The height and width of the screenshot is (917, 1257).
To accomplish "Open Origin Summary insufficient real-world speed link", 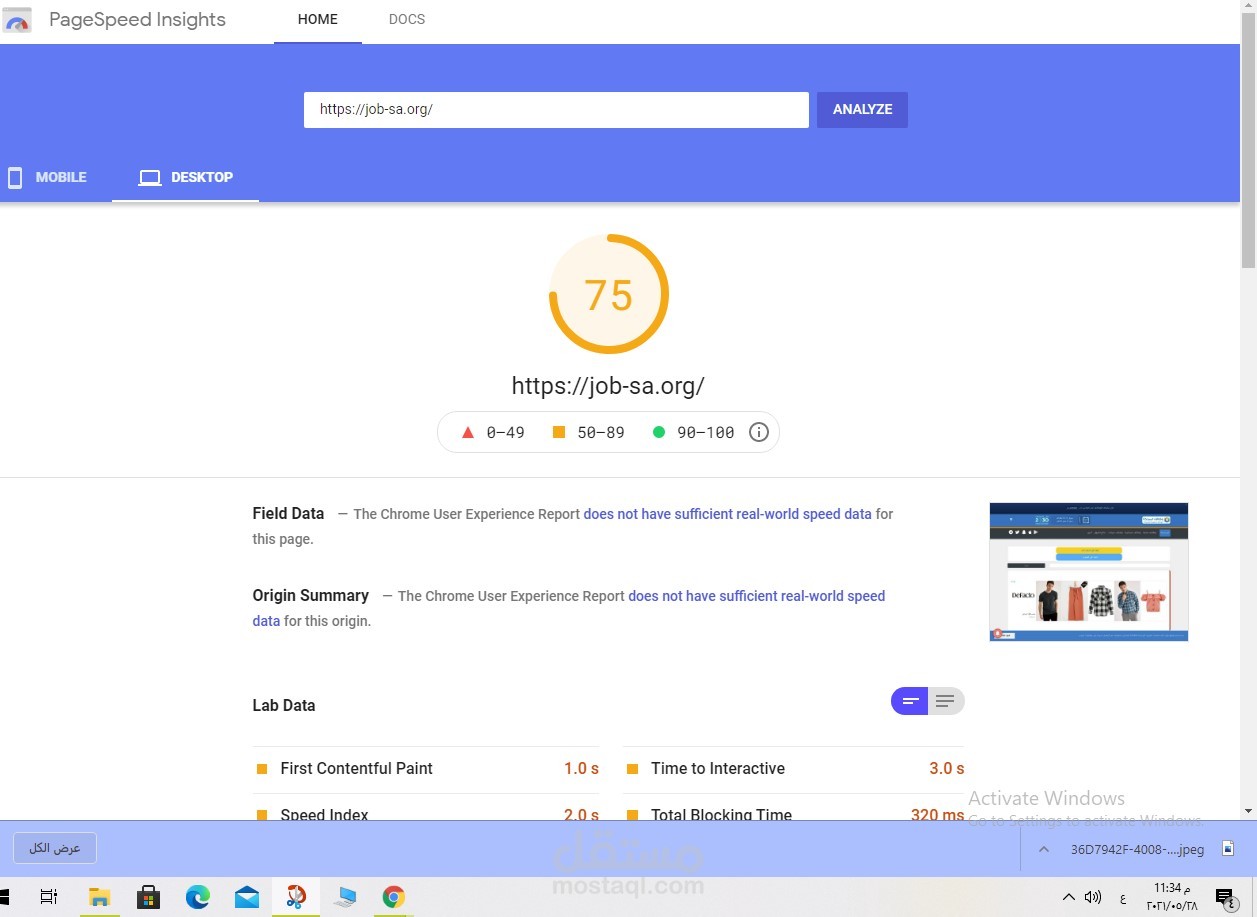I will click(757, 596).
